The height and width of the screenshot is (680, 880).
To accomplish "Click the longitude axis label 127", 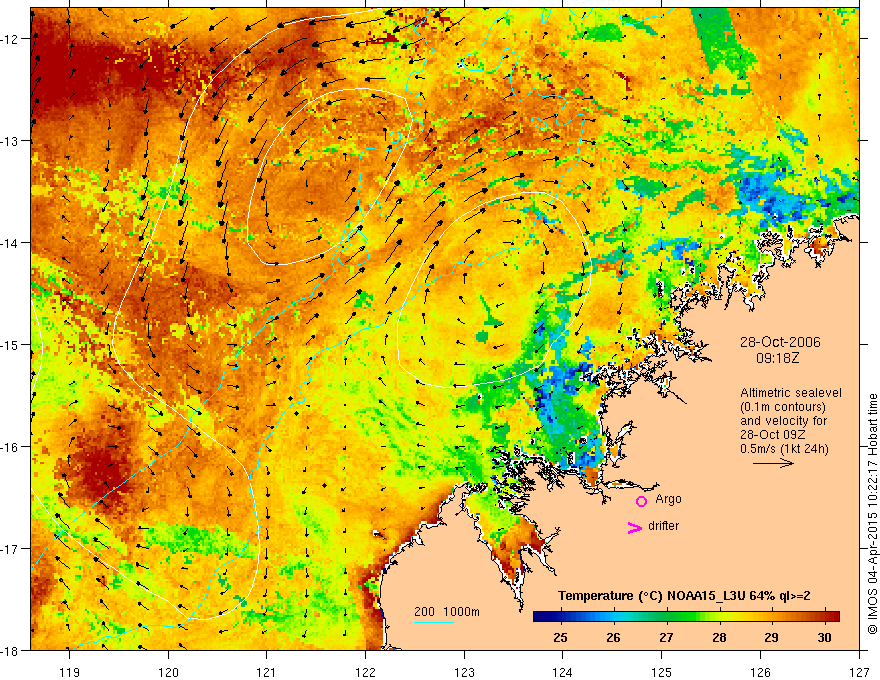I will point(859,672).
